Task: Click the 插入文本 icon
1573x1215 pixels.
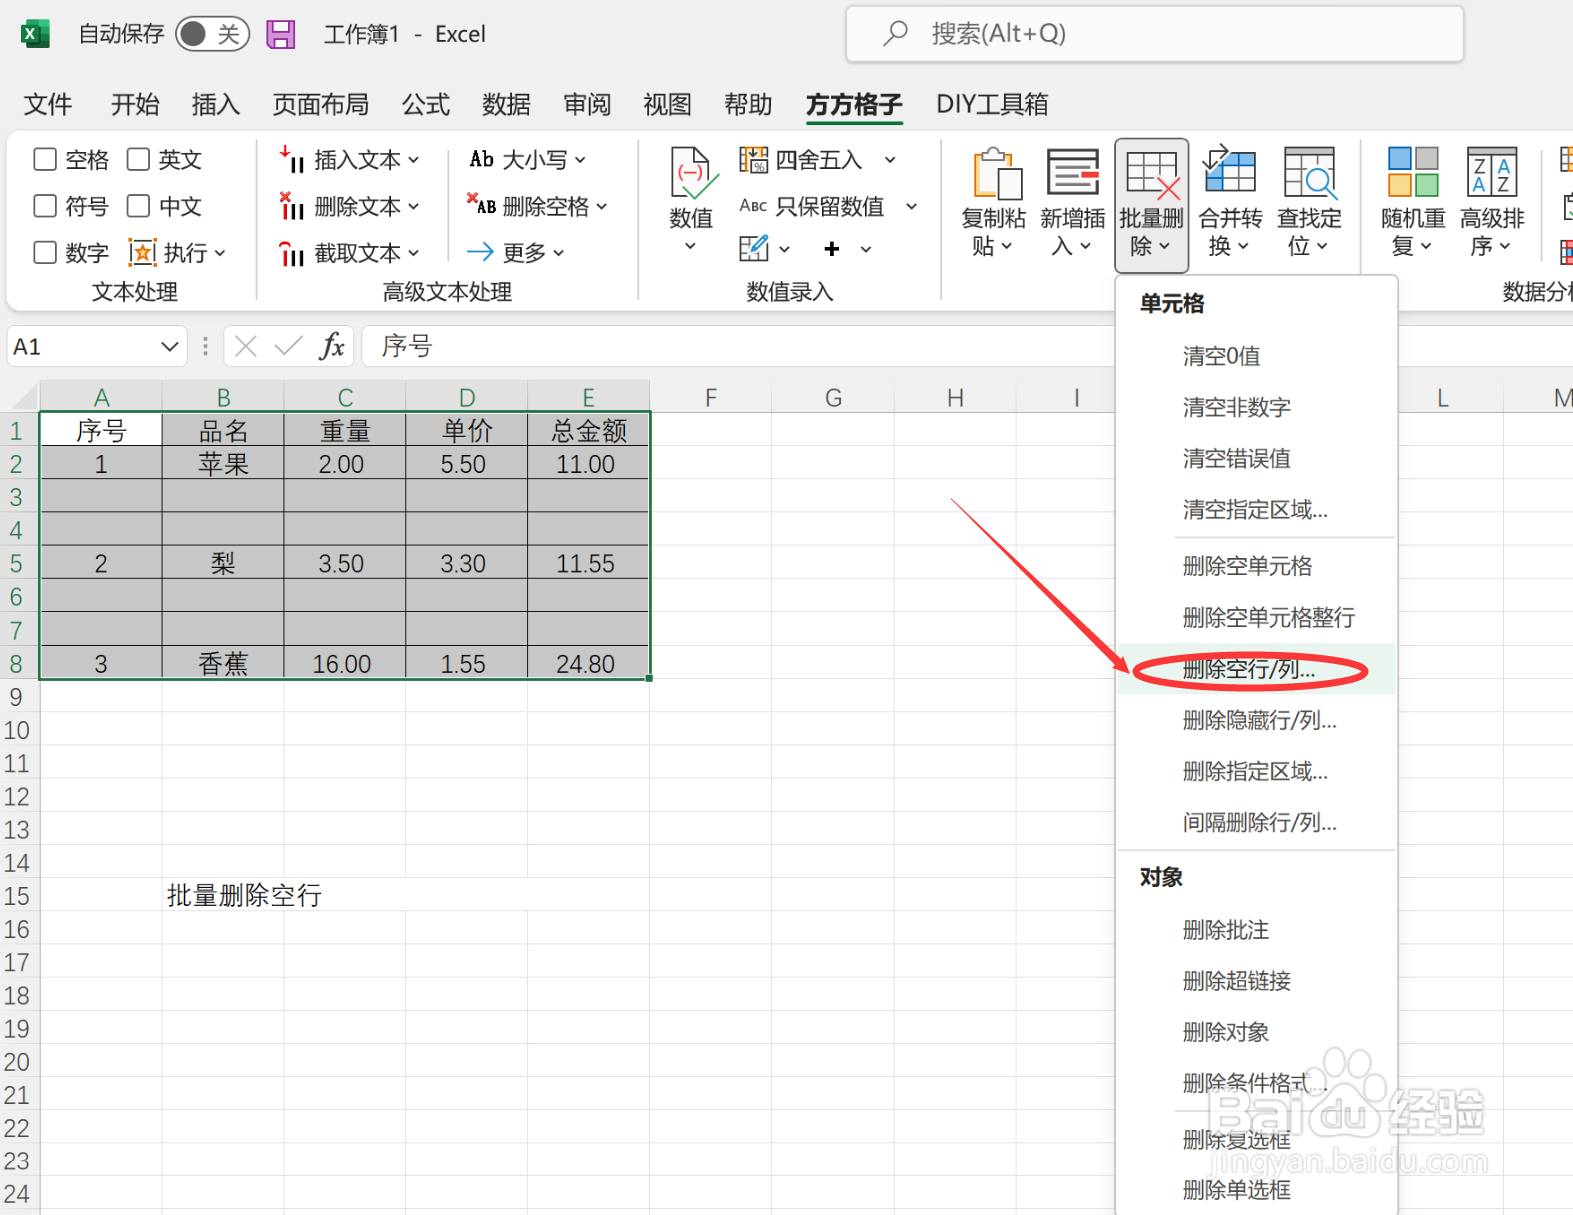Action: point(291,160)
